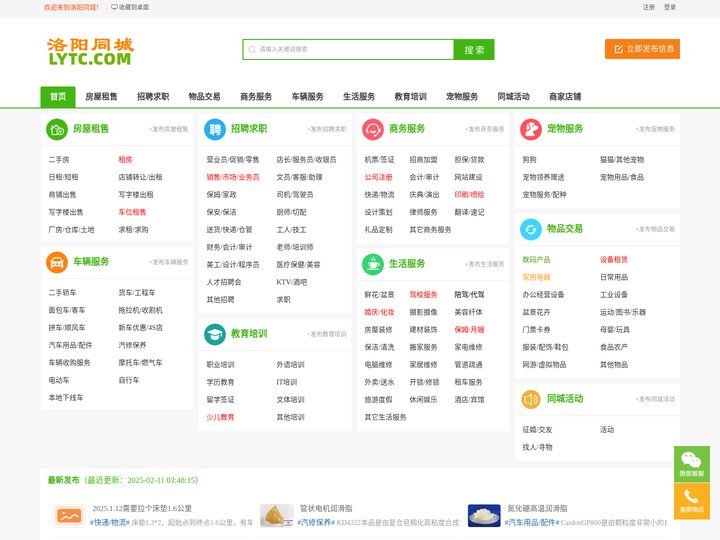
Task: Open the red 公司注册 link
Action: tap(378, 177)
